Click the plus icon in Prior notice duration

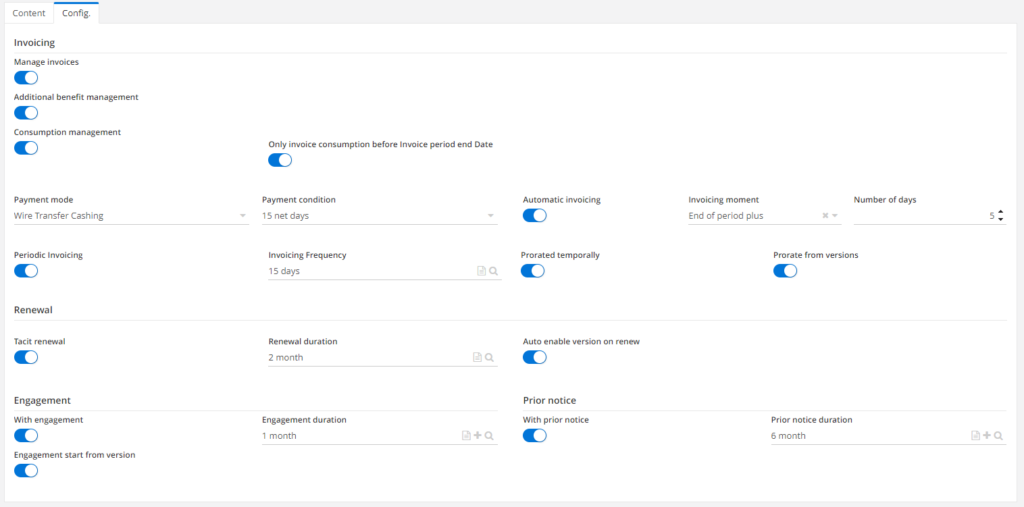point(986,436)
